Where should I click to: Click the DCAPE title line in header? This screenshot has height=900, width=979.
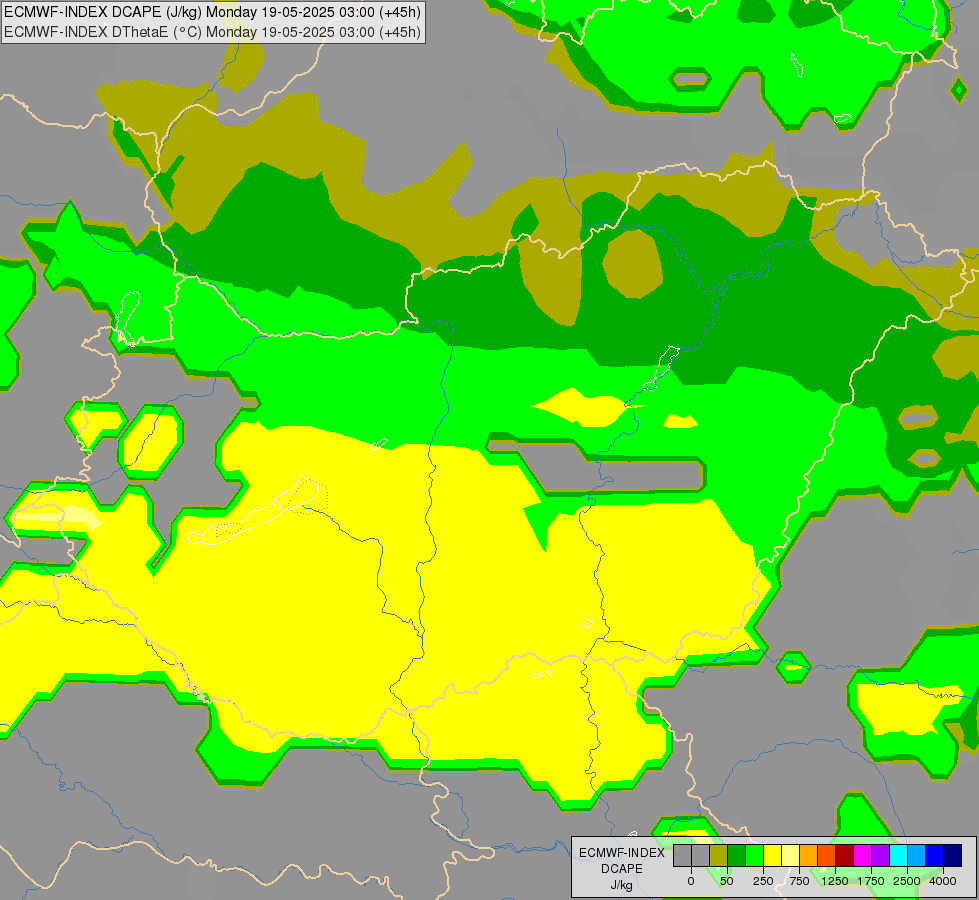click(x=212, y=12)
